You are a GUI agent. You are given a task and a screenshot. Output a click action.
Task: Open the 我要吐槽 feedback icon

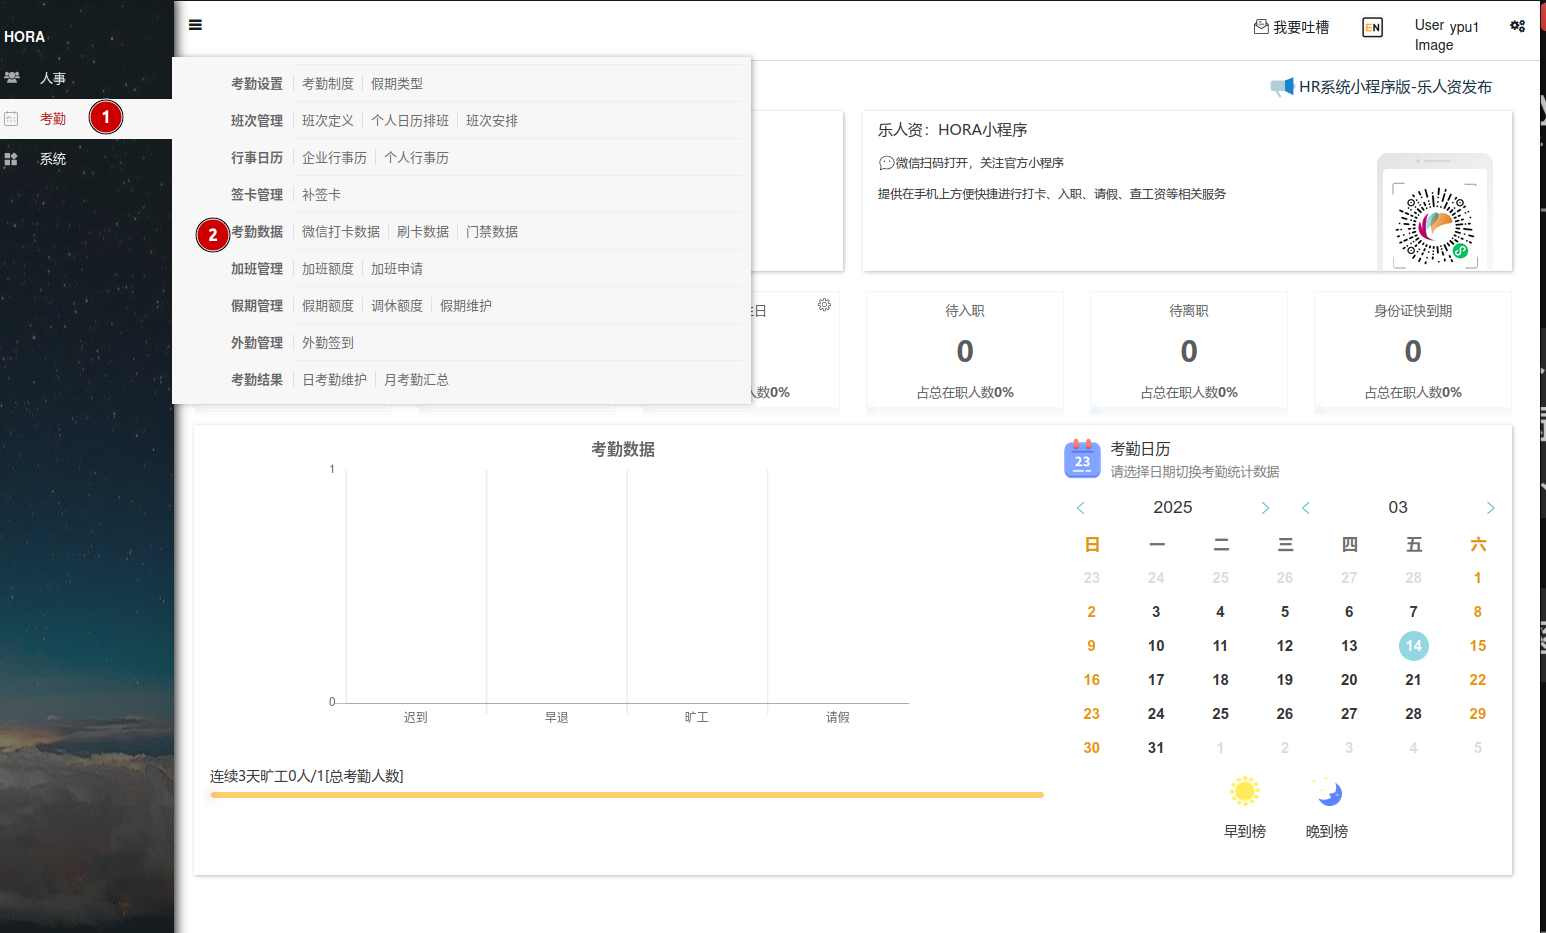[1261, 27]
